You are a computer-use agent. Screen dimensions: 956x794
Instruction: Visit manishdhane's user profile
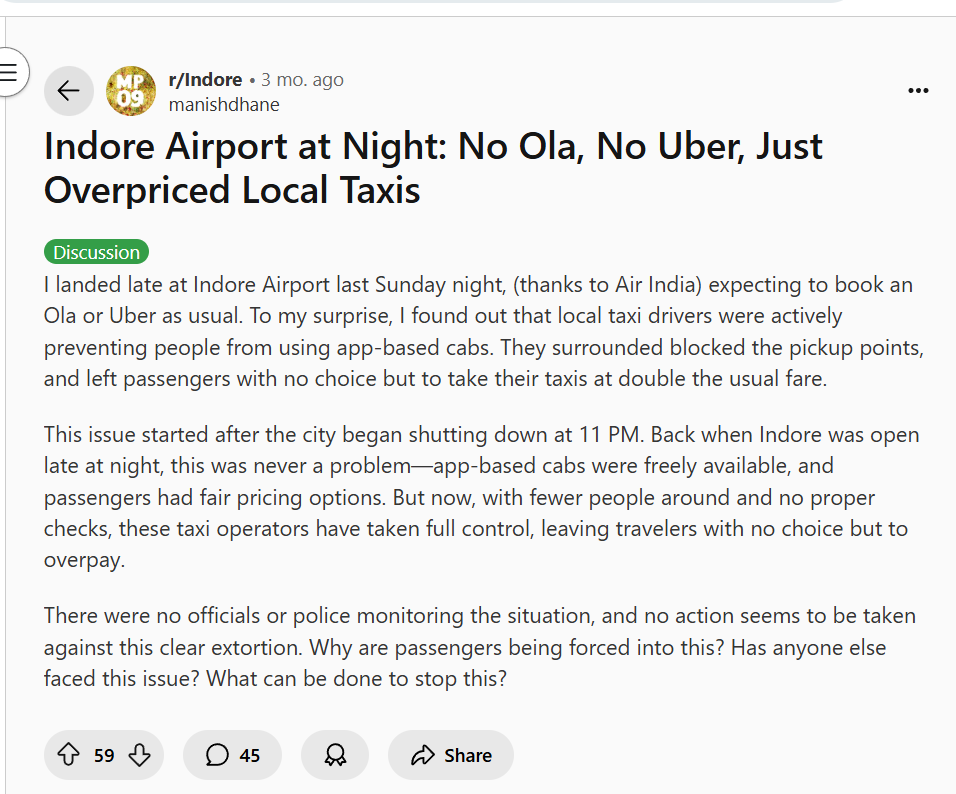pos(224,104)
